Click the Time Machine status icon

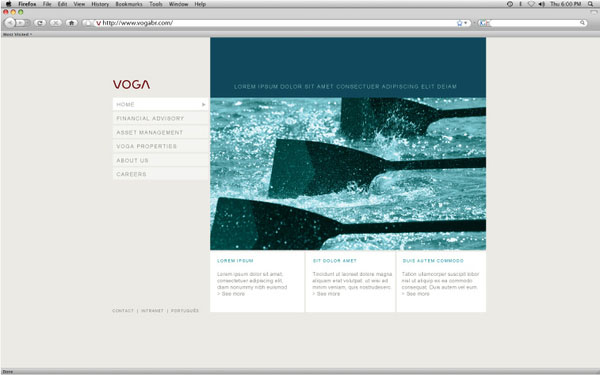coord(510,4)
